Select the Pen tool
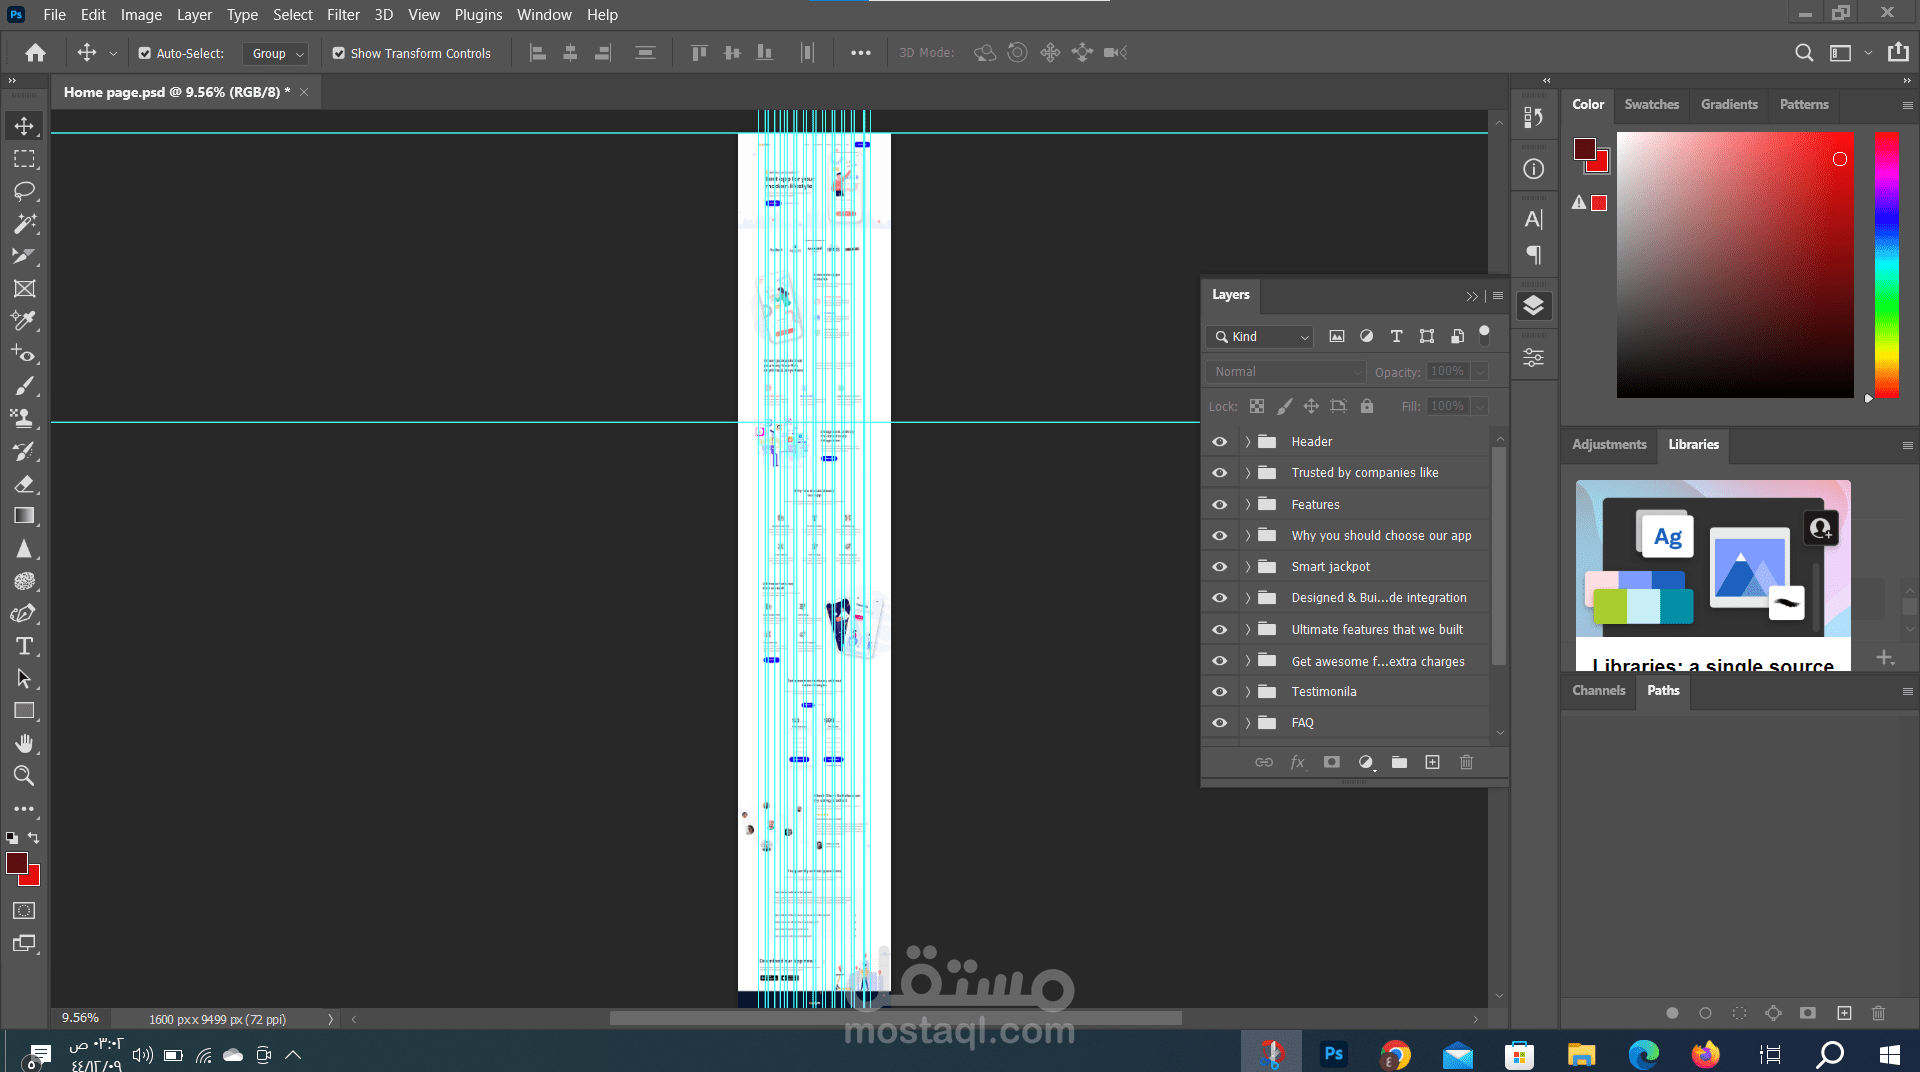 24,613
